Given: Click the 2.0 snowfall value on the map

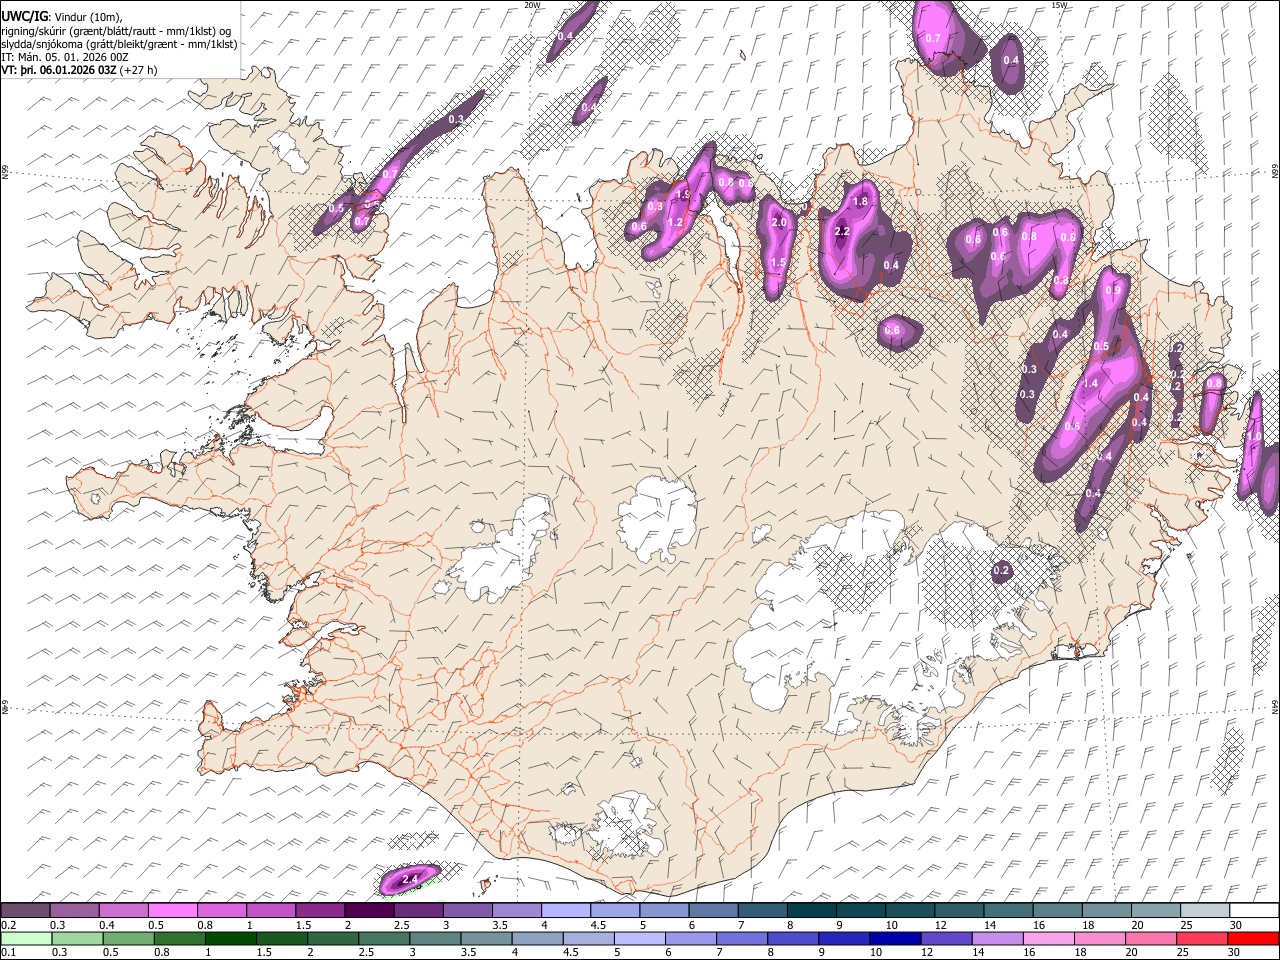Looking at the screenshot, I should [x=780, y=223].
